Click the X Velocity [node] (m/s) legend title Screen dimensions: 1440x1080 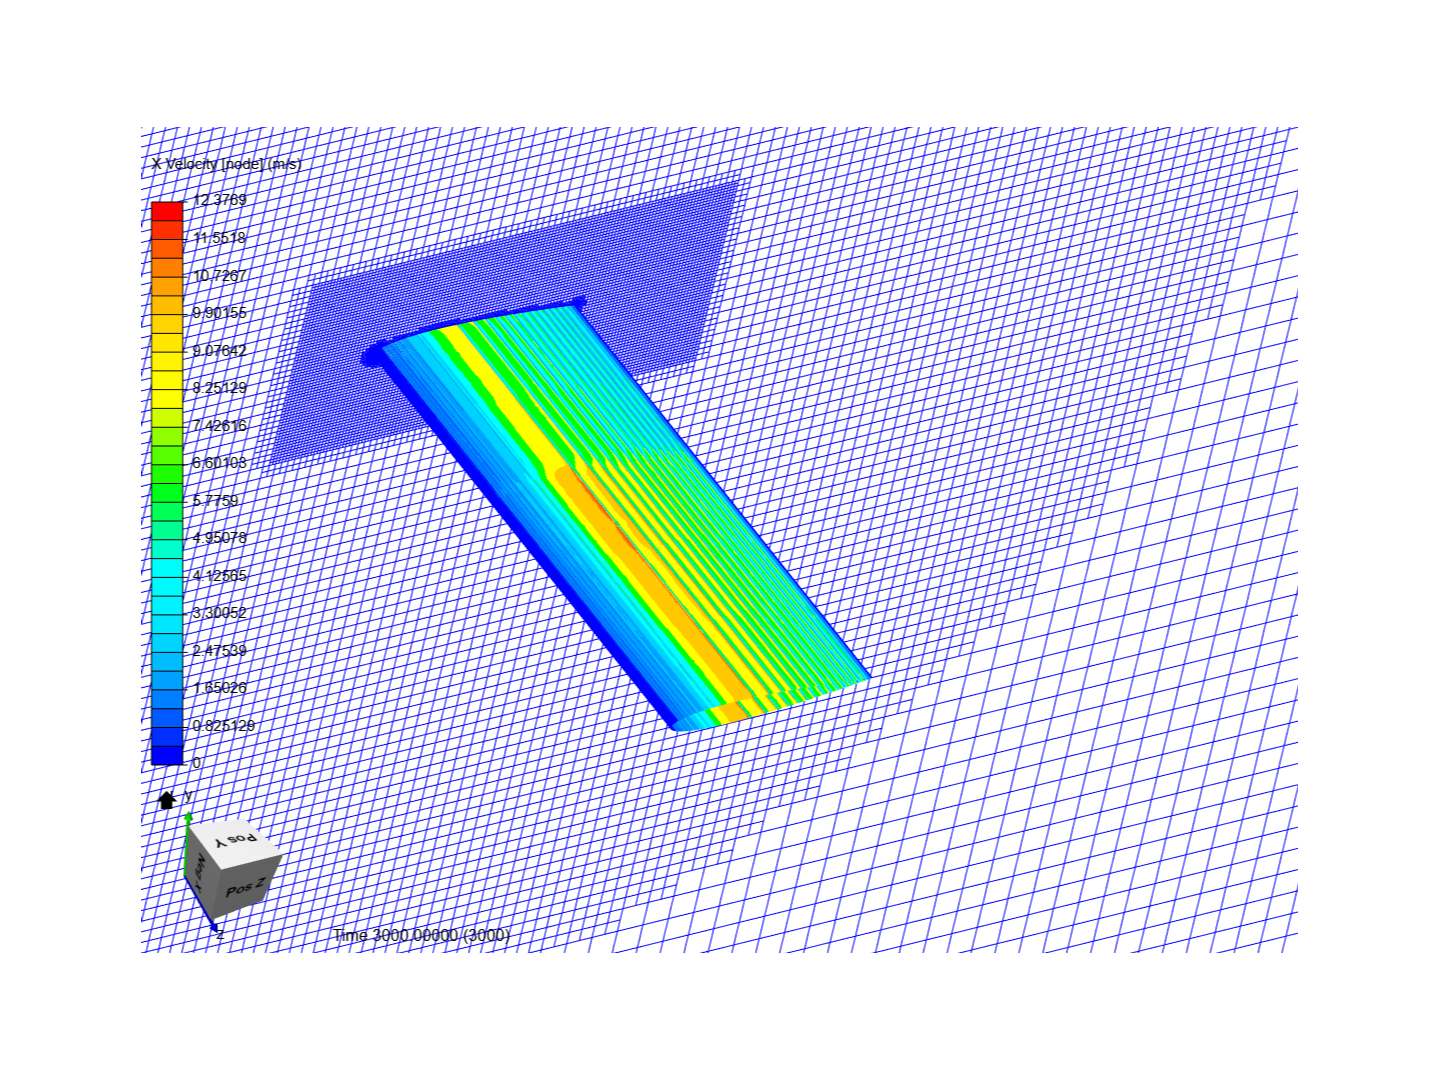tap(226, 164)
